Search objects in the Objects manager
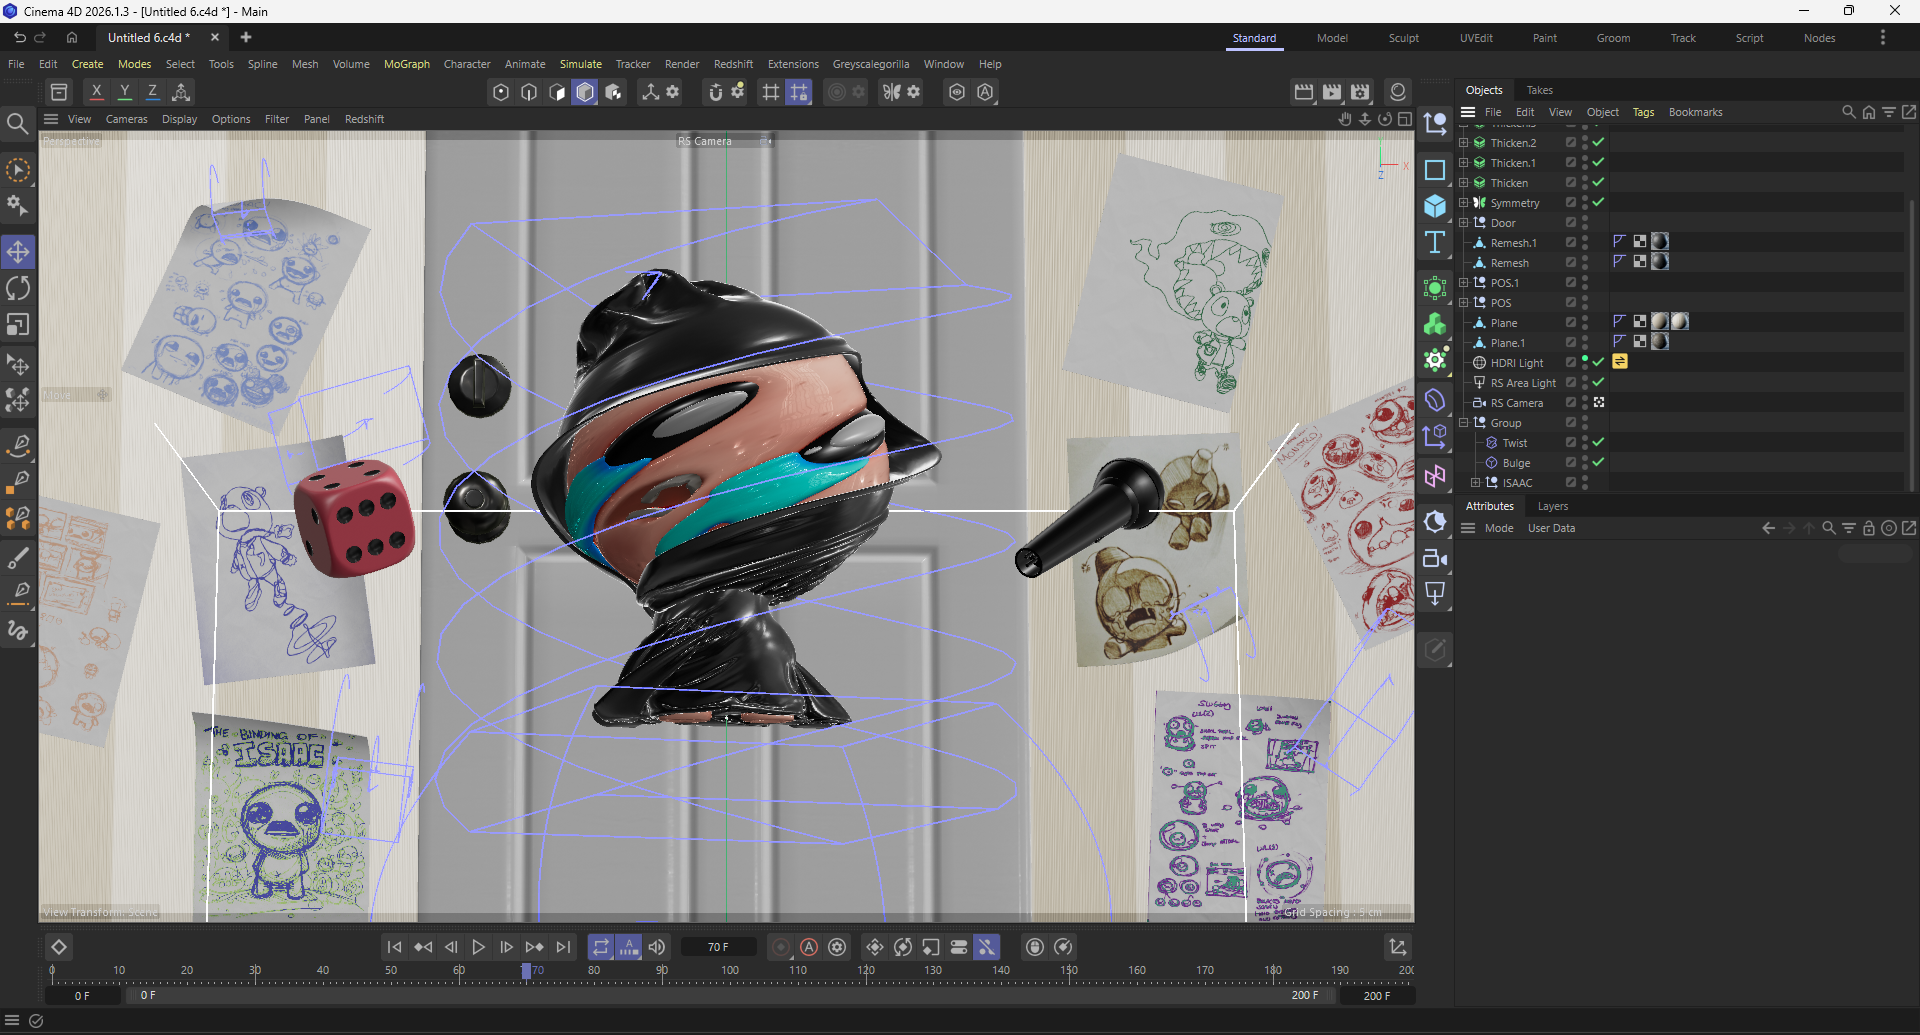 pos(1849,112)
